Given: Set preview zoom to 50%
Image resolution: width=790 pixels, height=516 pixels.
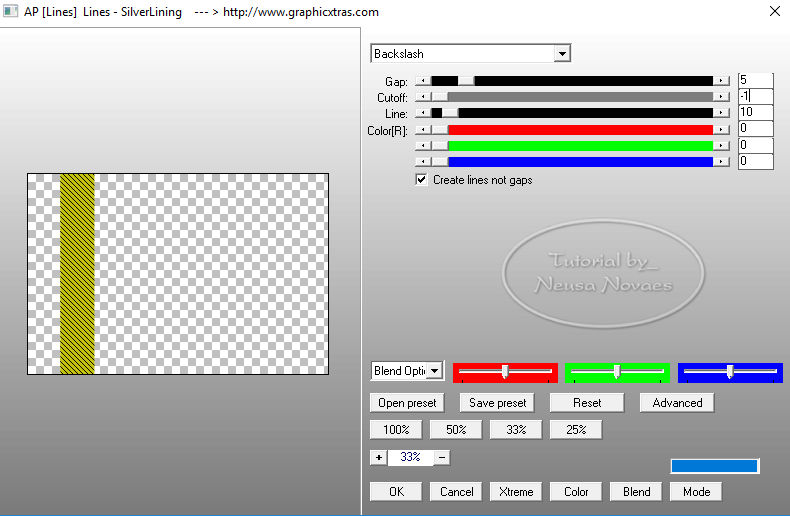Looking at the screenshot, I should [x=456, y=429].
